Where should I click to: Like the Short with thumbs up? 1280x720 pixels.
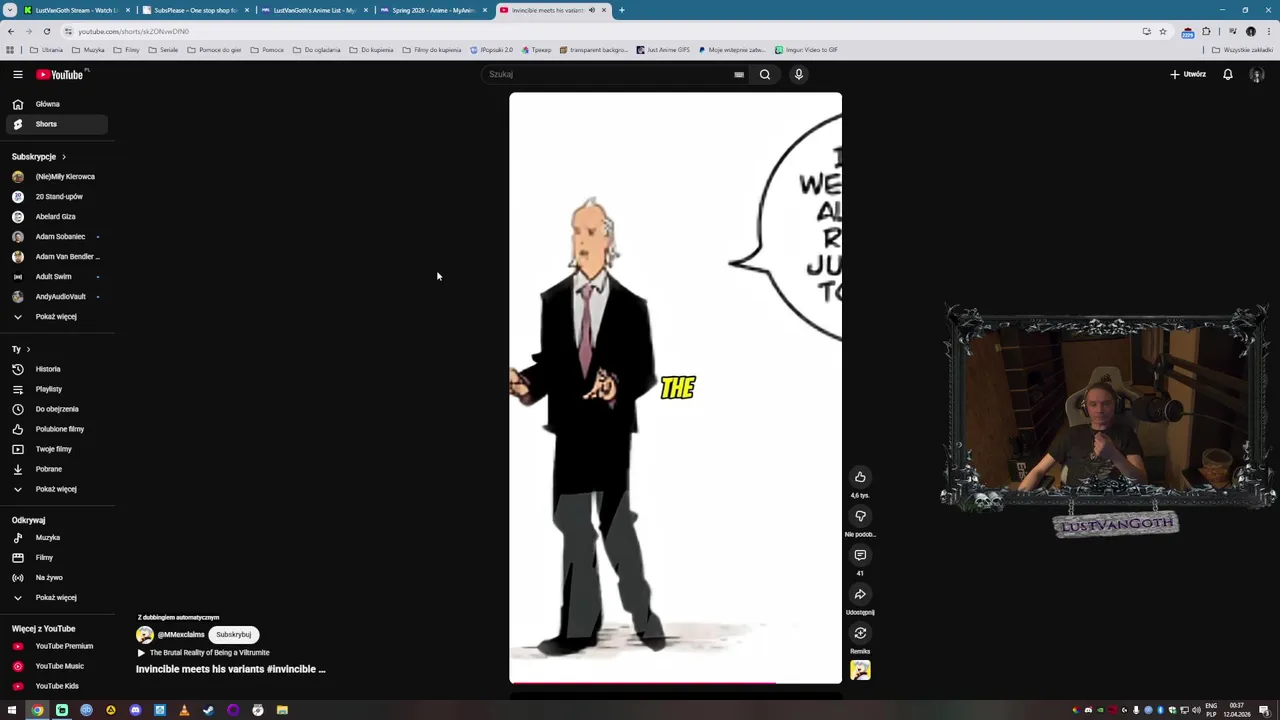[860, 477]
